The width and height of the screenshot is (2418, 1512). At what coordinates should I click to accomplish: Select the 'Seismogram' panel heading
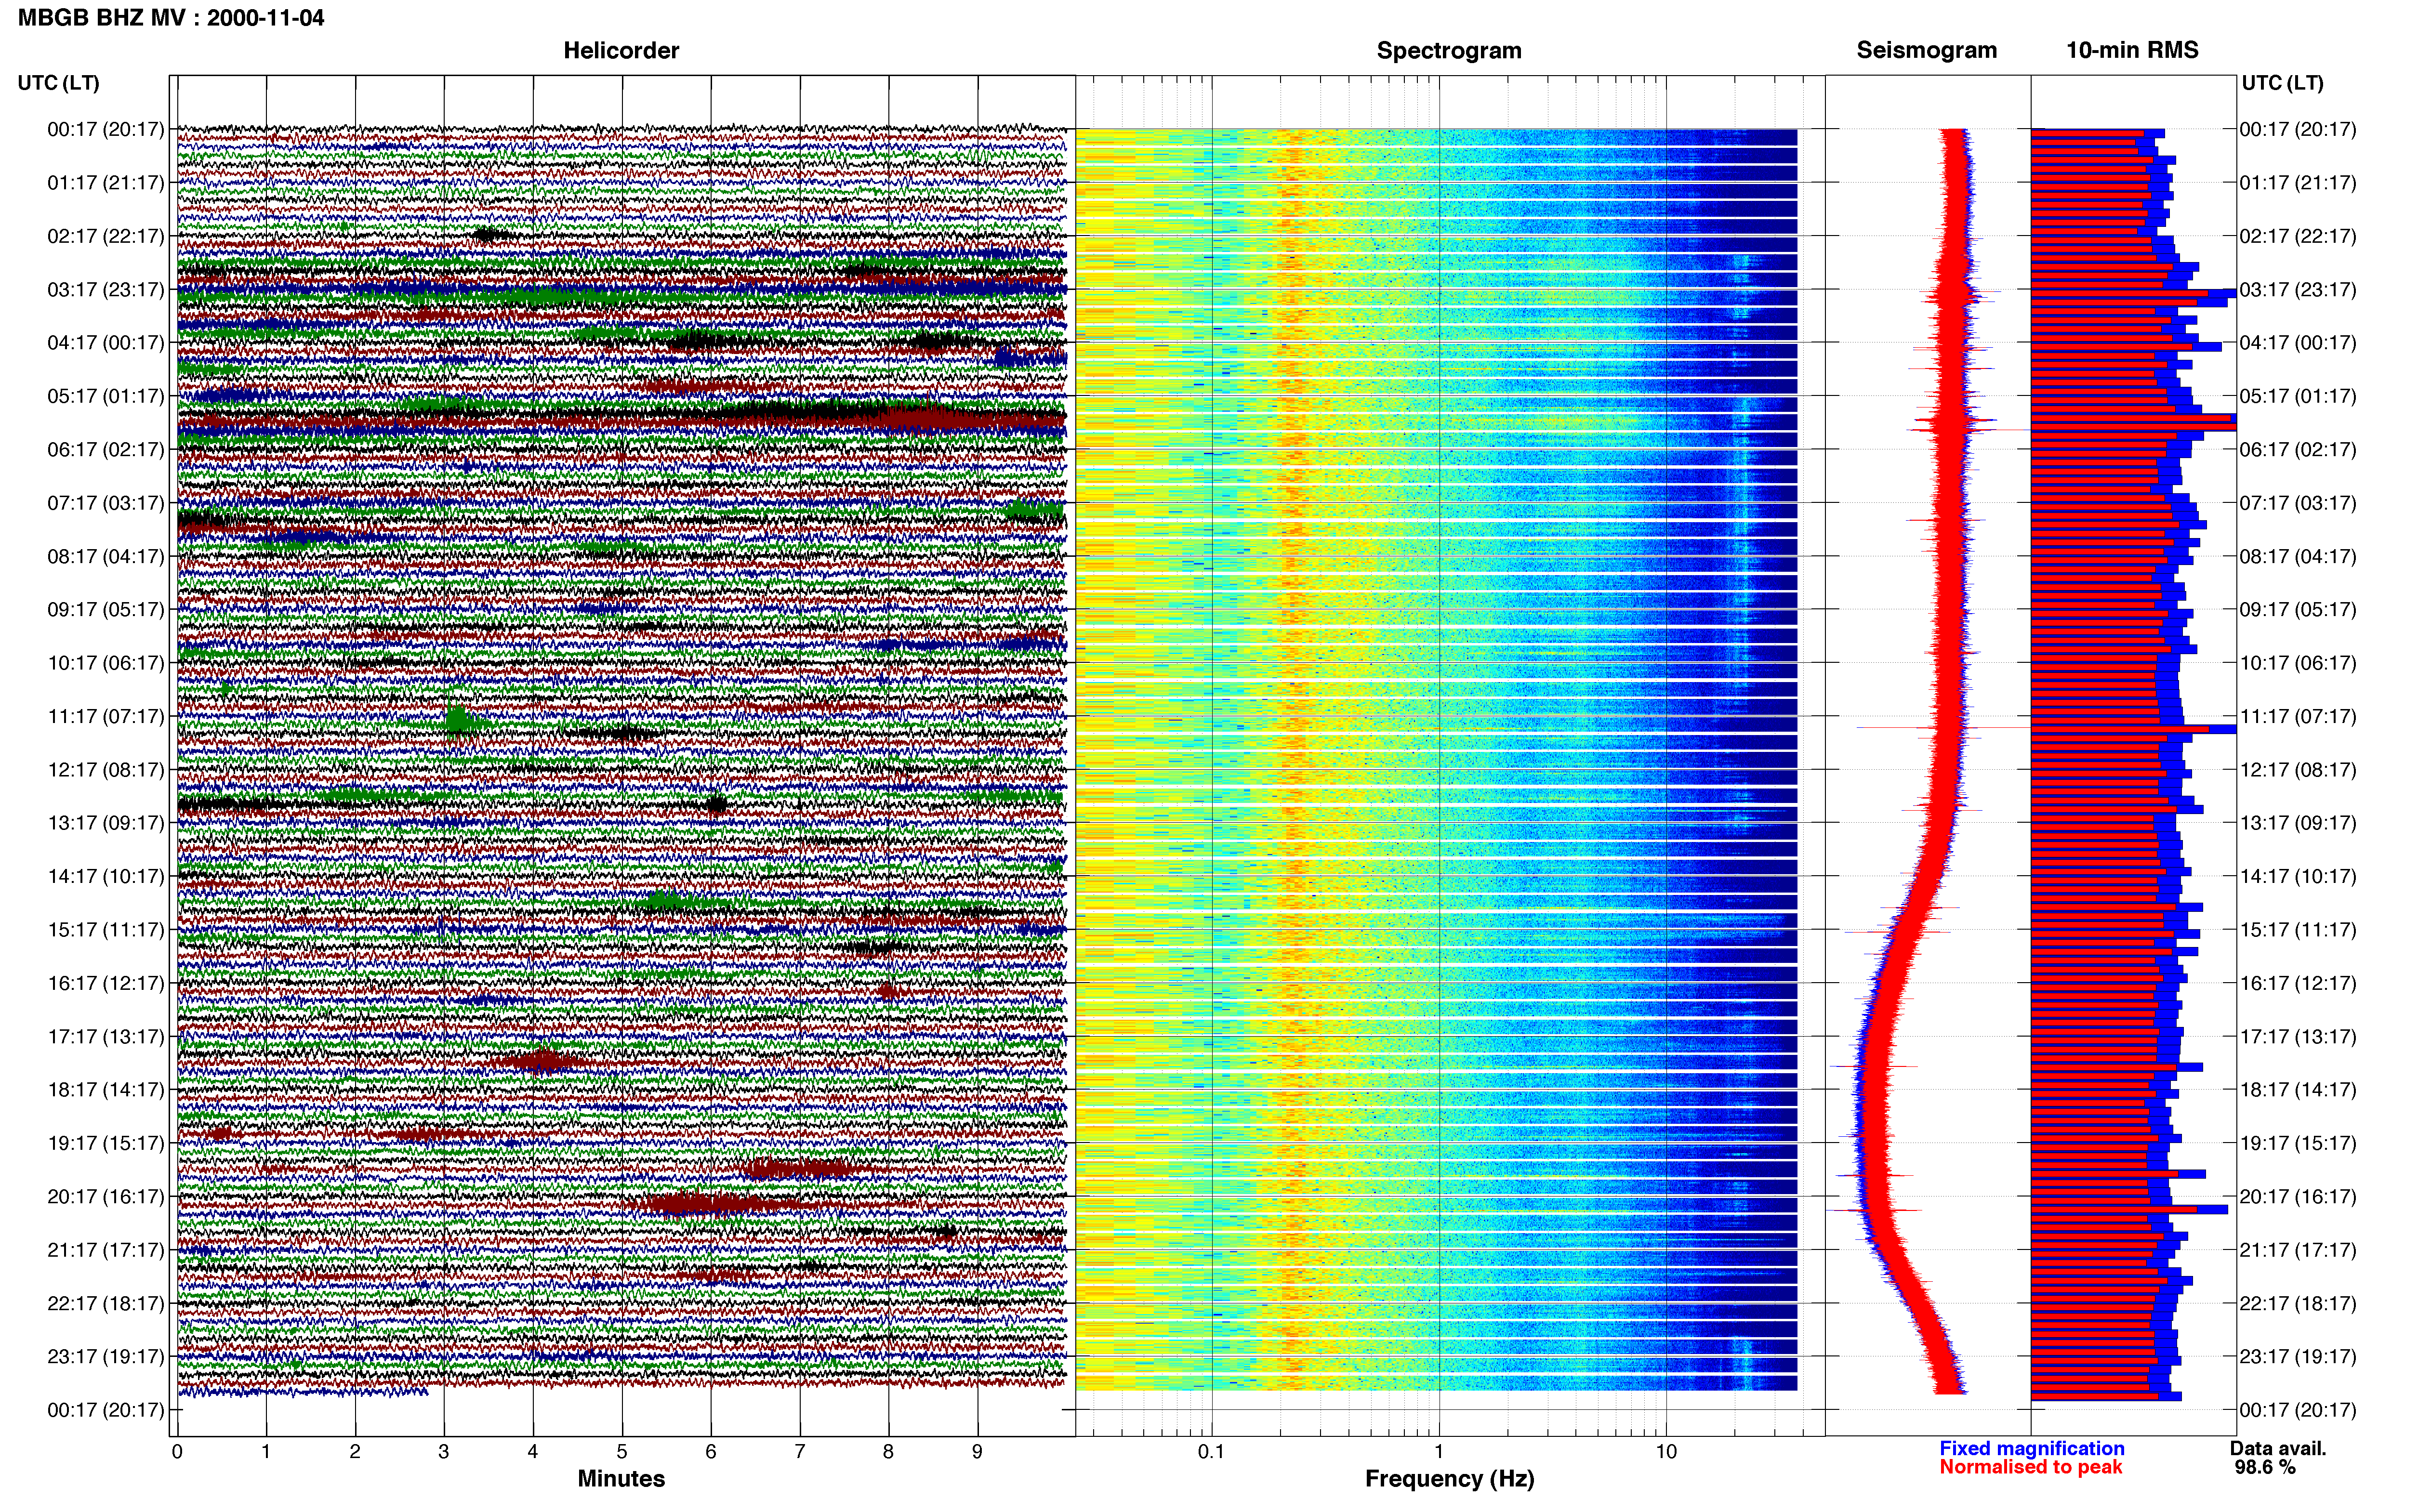tap(1926, 51)
